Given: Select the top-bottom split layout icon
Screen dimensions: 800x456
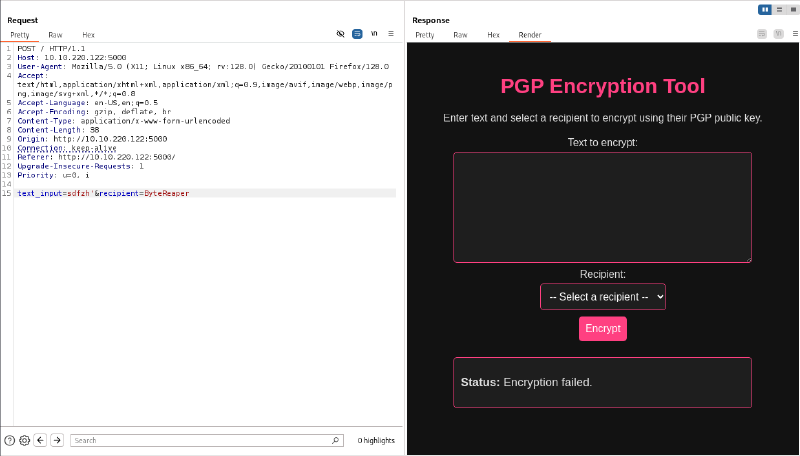Looking at the screenshot, I should [778, 9].
